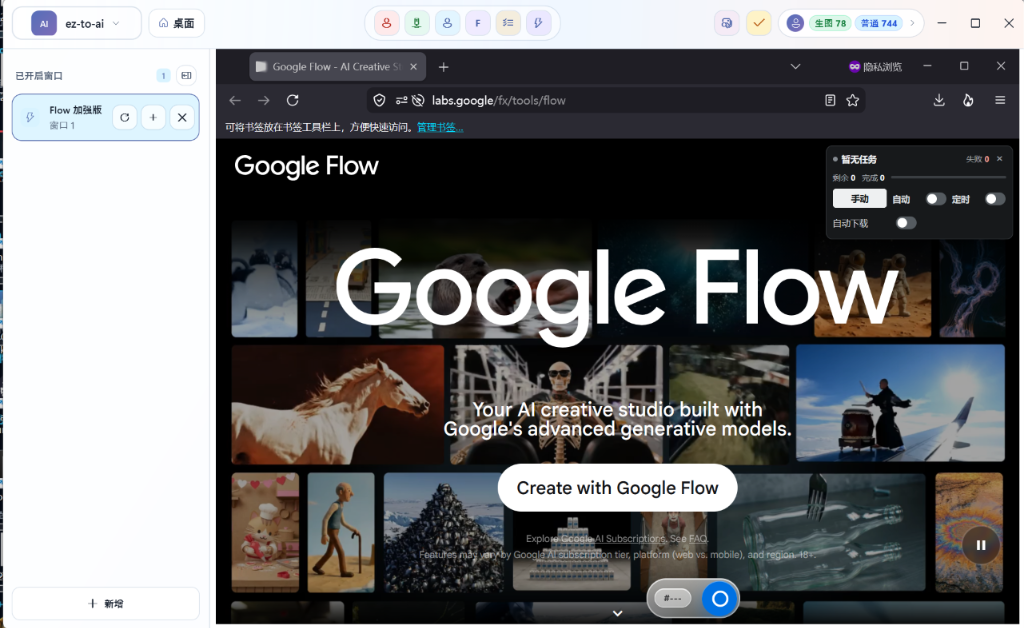Click the red person icon in top toolbar
Image resolution: width=1024 pixels, height=628 pixels.
pyautogui.click(x=387, y=24)
